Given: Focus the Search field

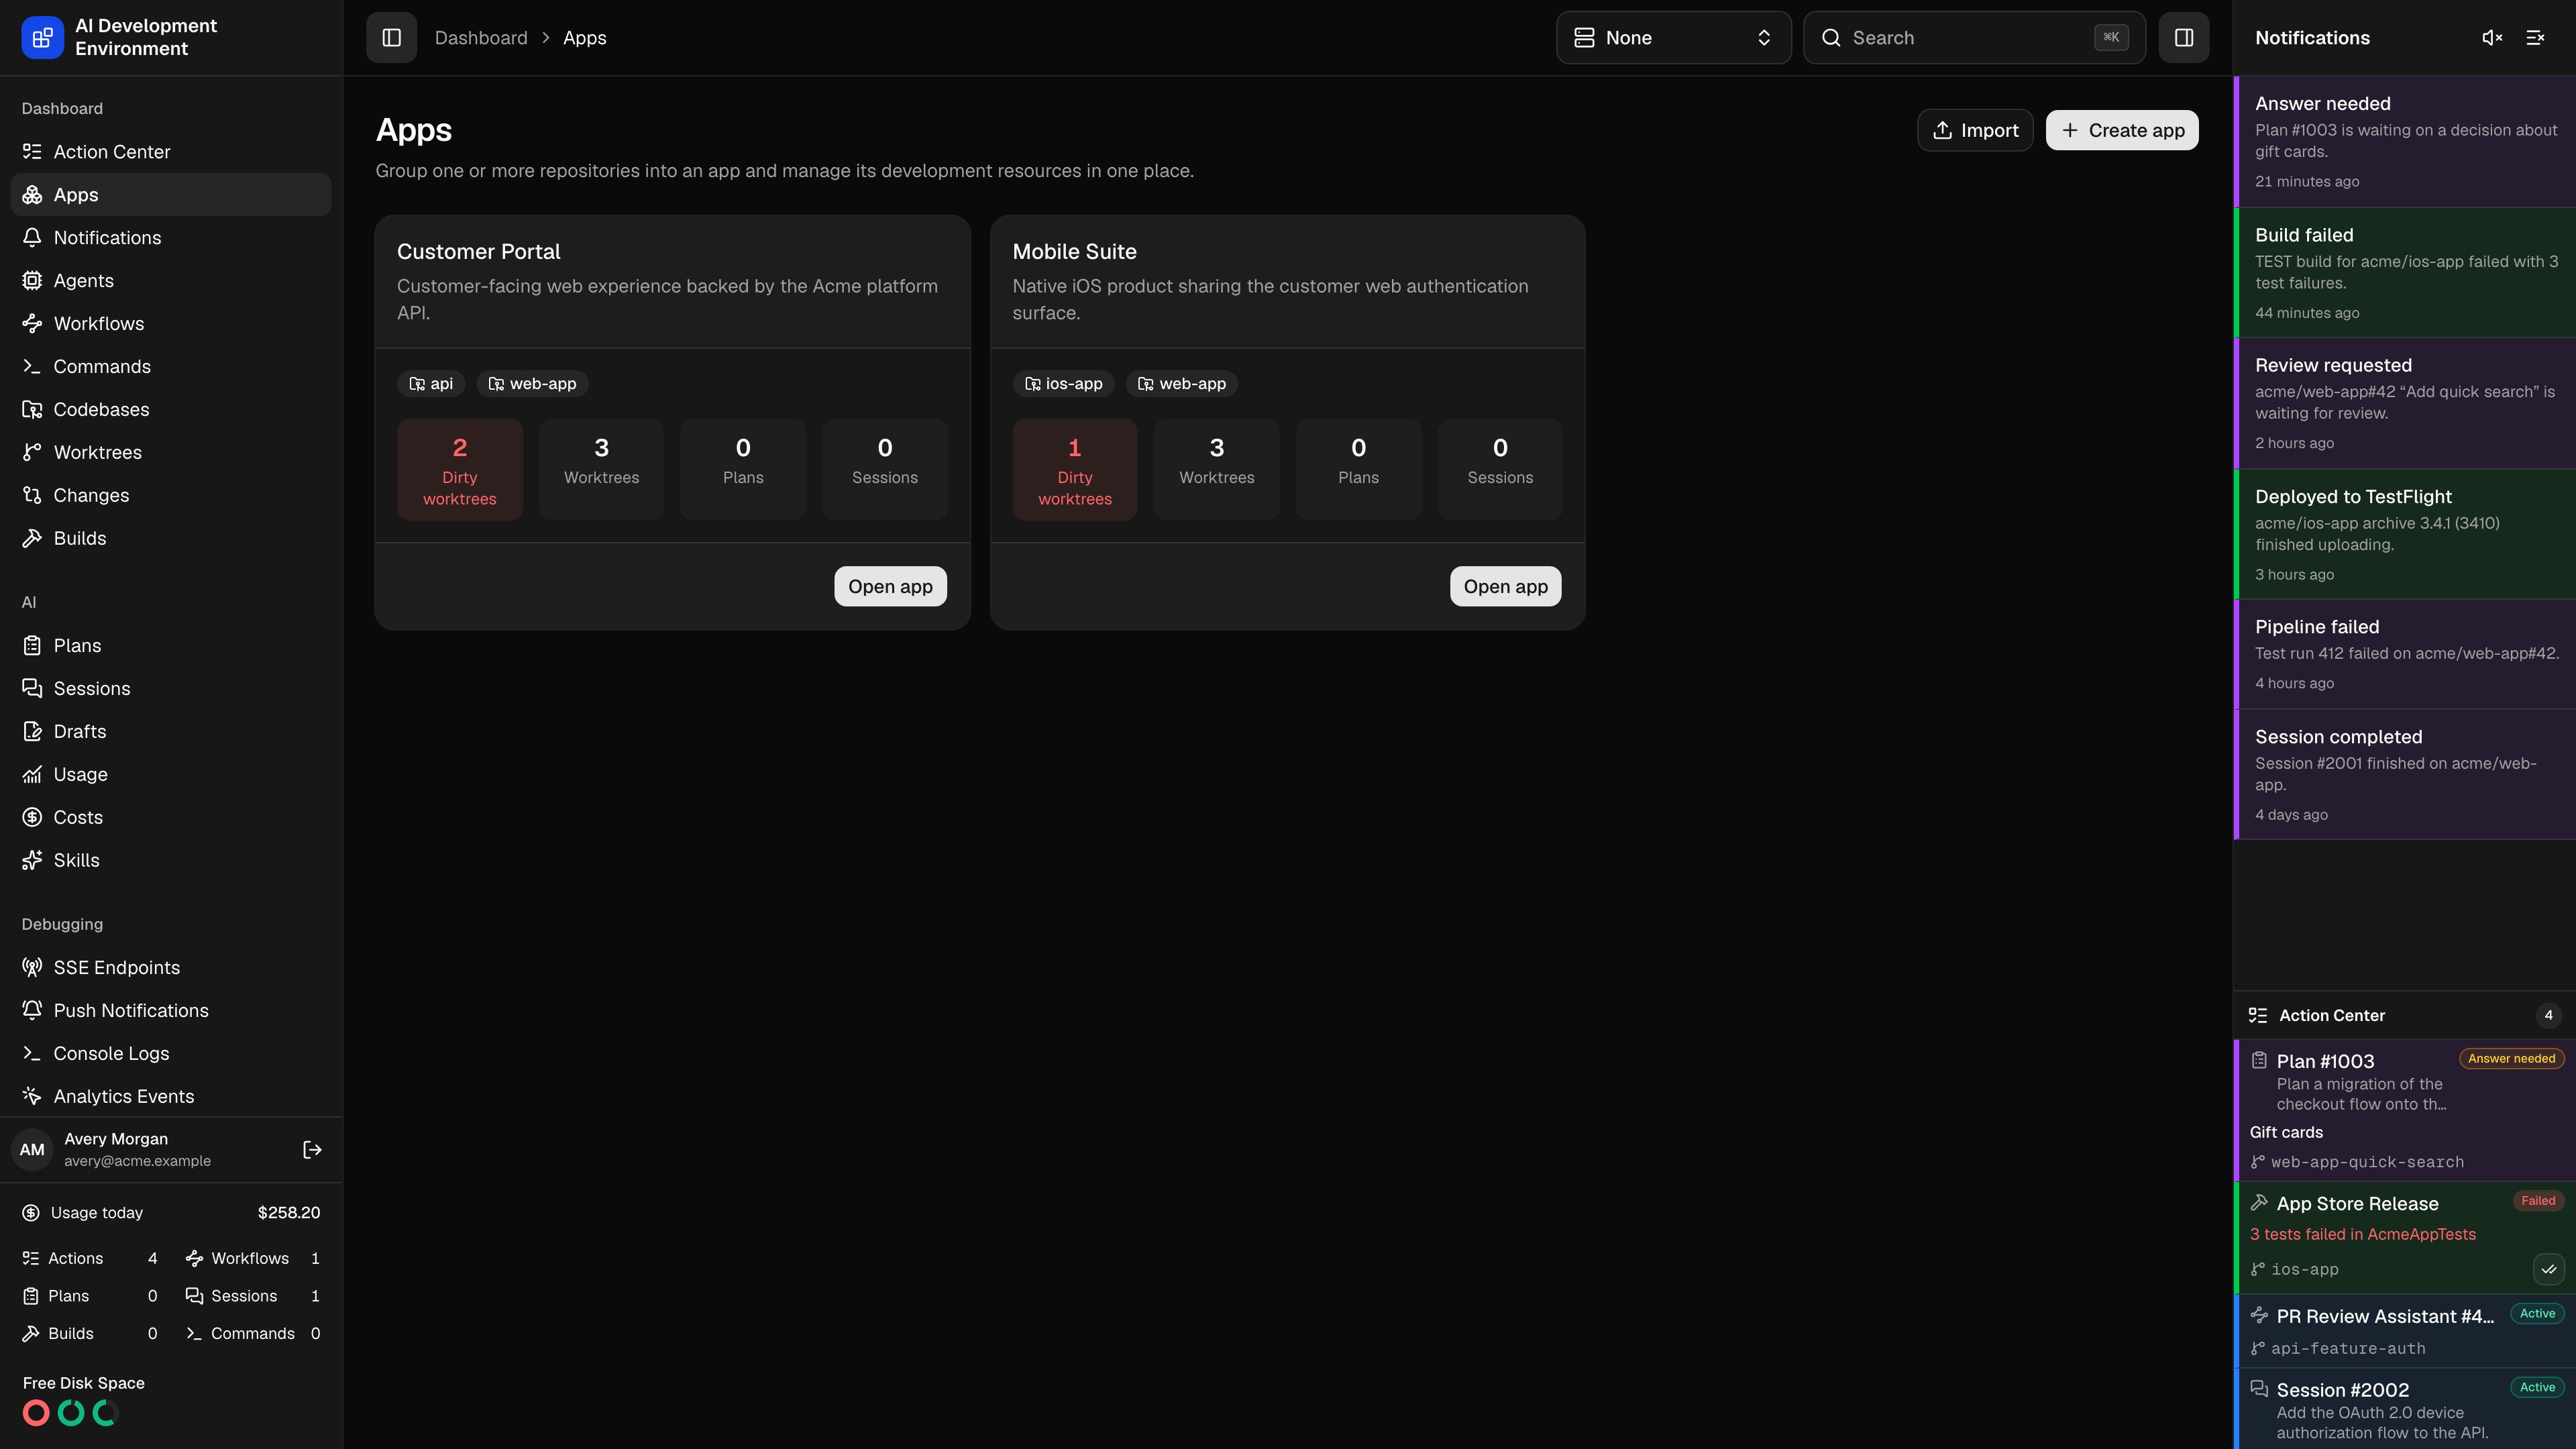Looking at the screenshot, I should [x=1974, y=38].
